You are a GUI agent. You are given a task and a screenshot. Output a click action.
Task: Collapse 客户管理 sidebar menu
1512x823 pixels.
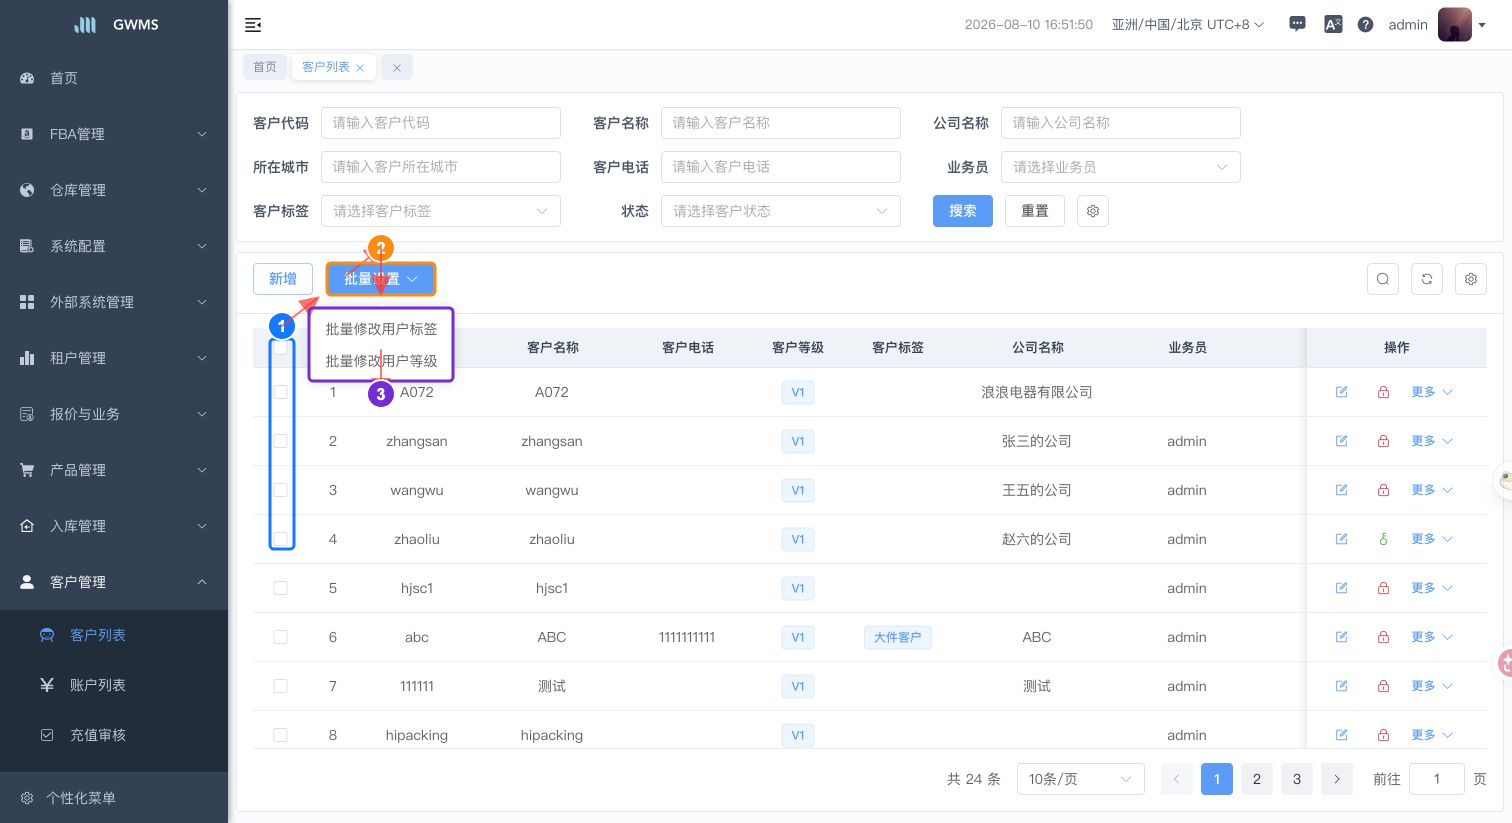pyautogui.click(x=114, y=582)
